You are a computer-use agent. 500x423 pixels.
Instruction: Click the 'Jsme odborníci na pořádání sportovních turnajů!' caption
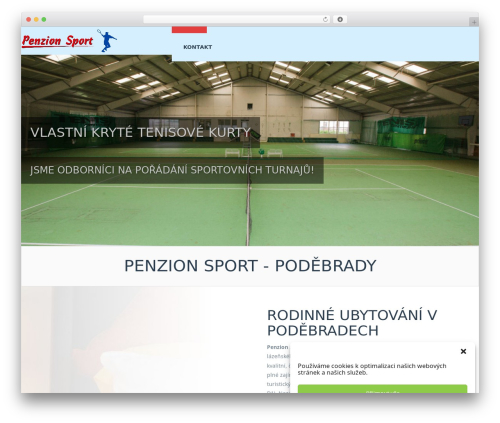click(172, 170)
